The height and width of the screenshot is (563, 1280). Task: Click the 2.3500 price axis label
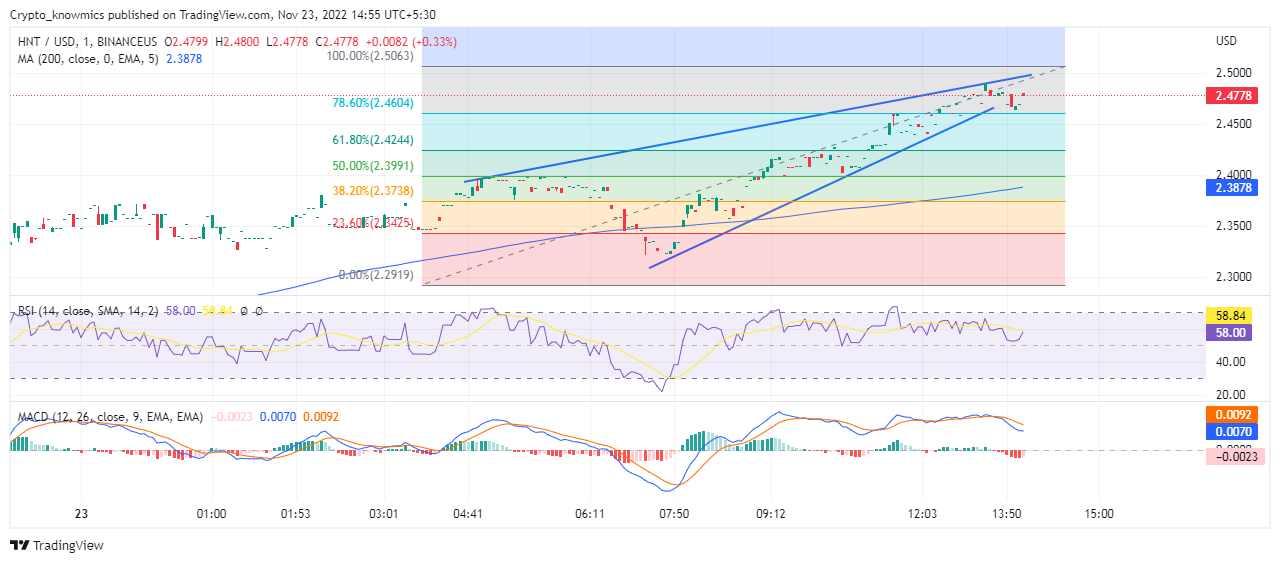[x=1232, y=226]
